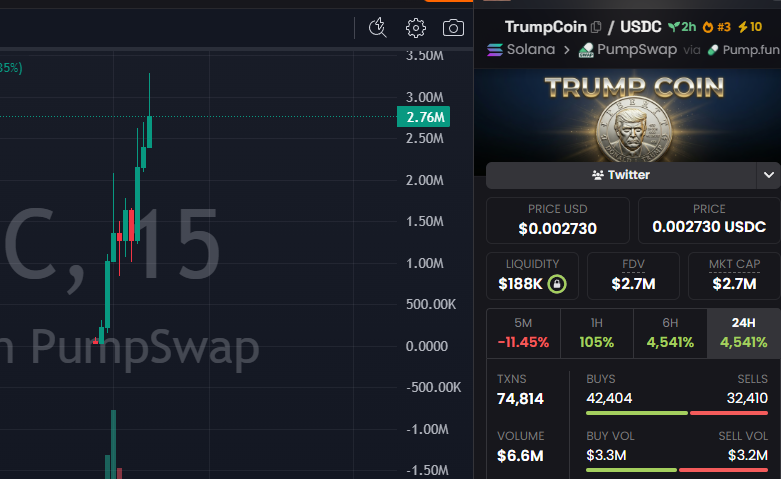This screenshot has width=781, height=479.
Task: Click the BUYS 42,404 value
Action: tap(609, 398)
